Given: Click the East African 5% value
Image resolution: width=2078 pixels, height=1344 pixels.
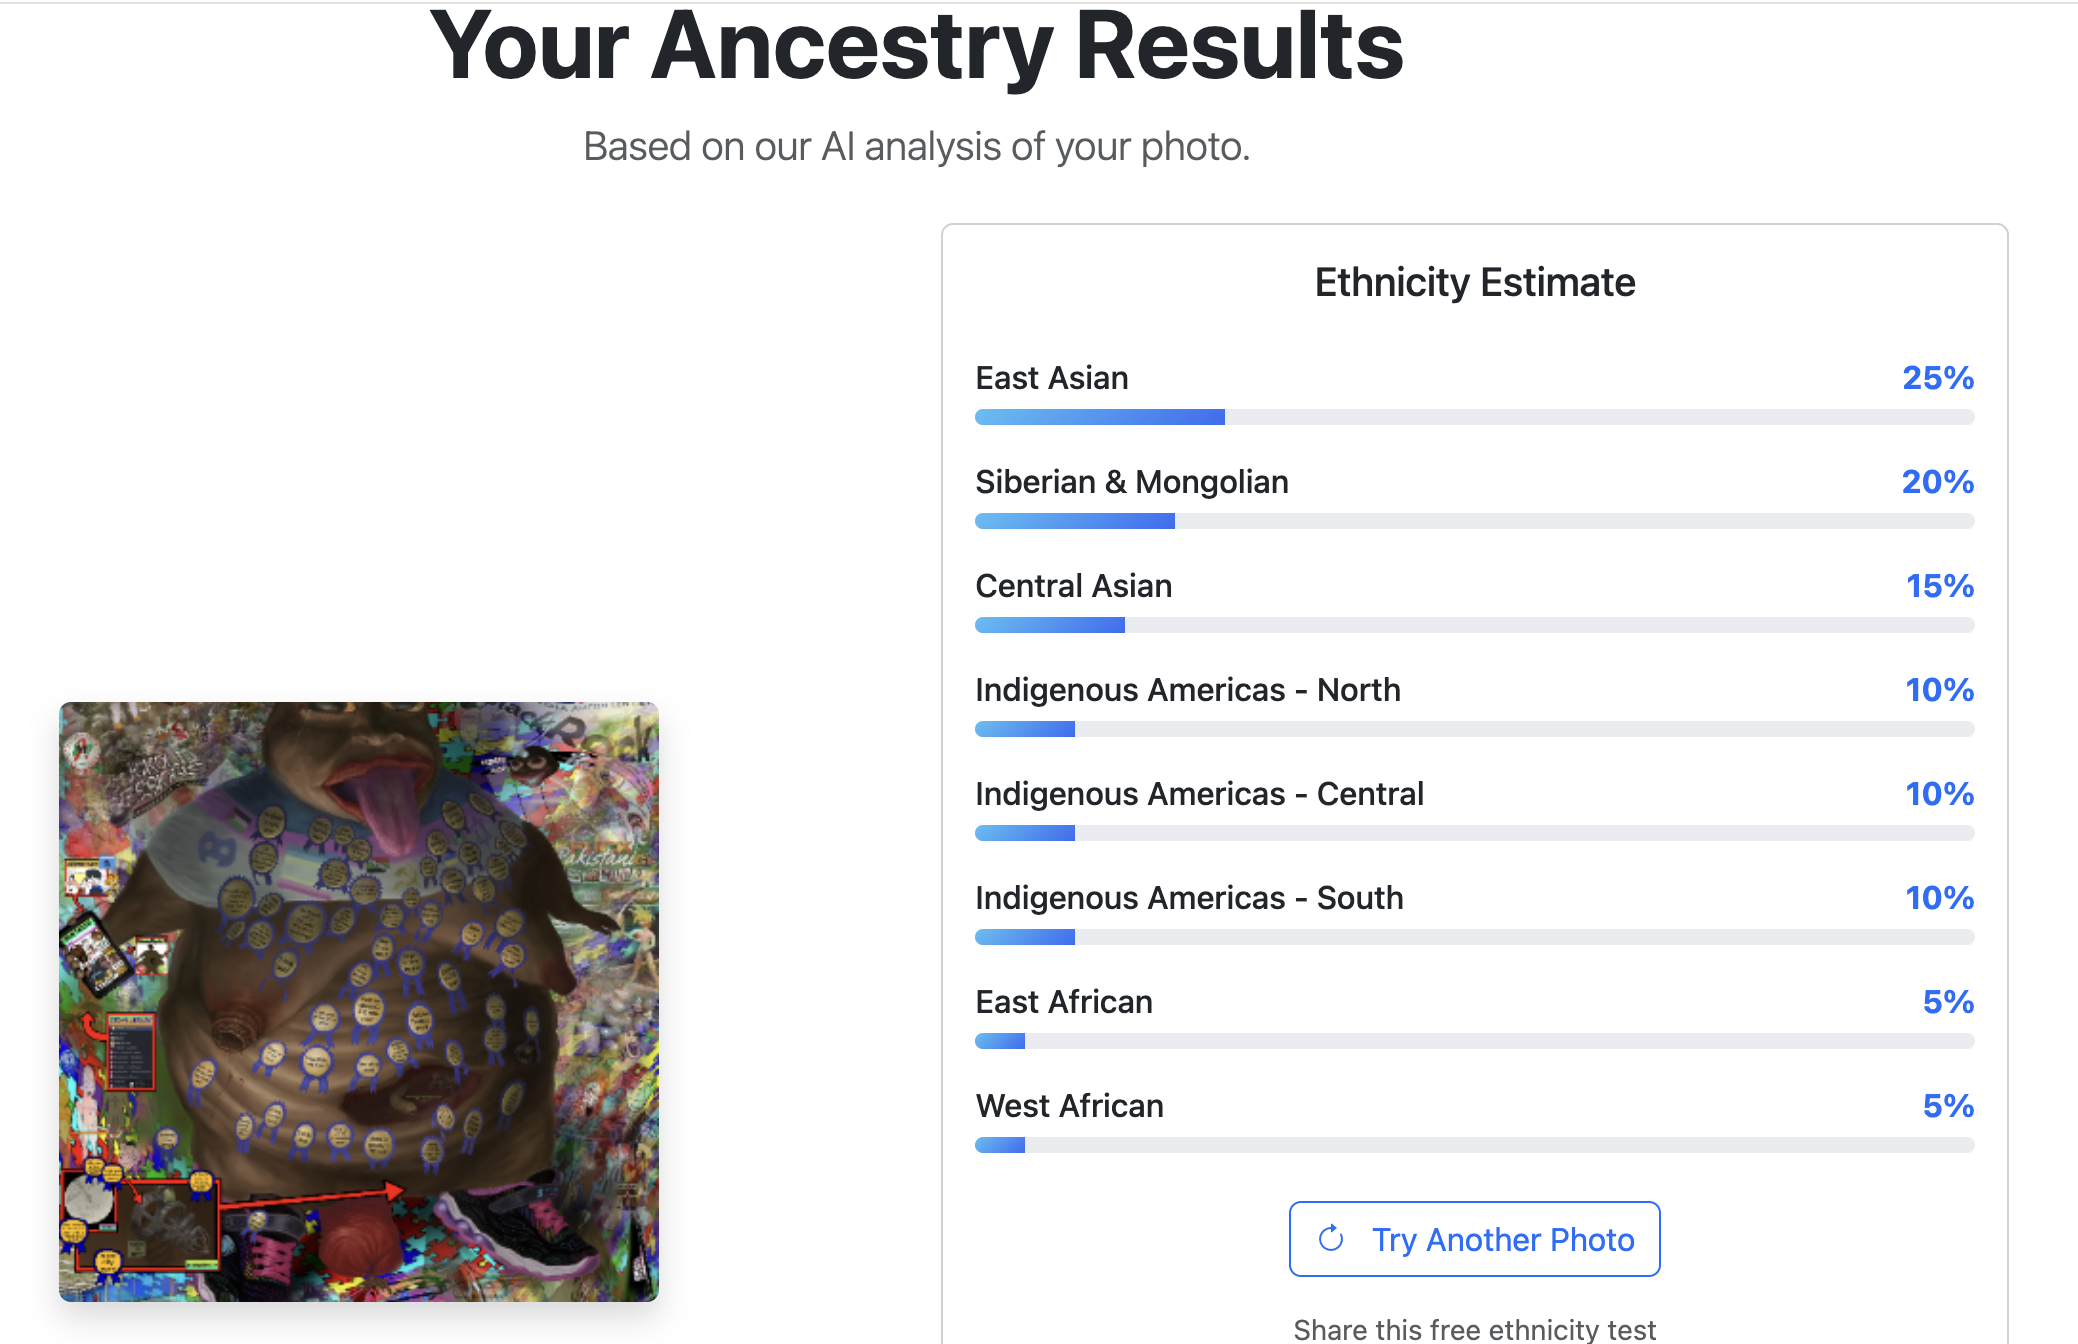Looking at the screenshot, I should [1947, 1002].
